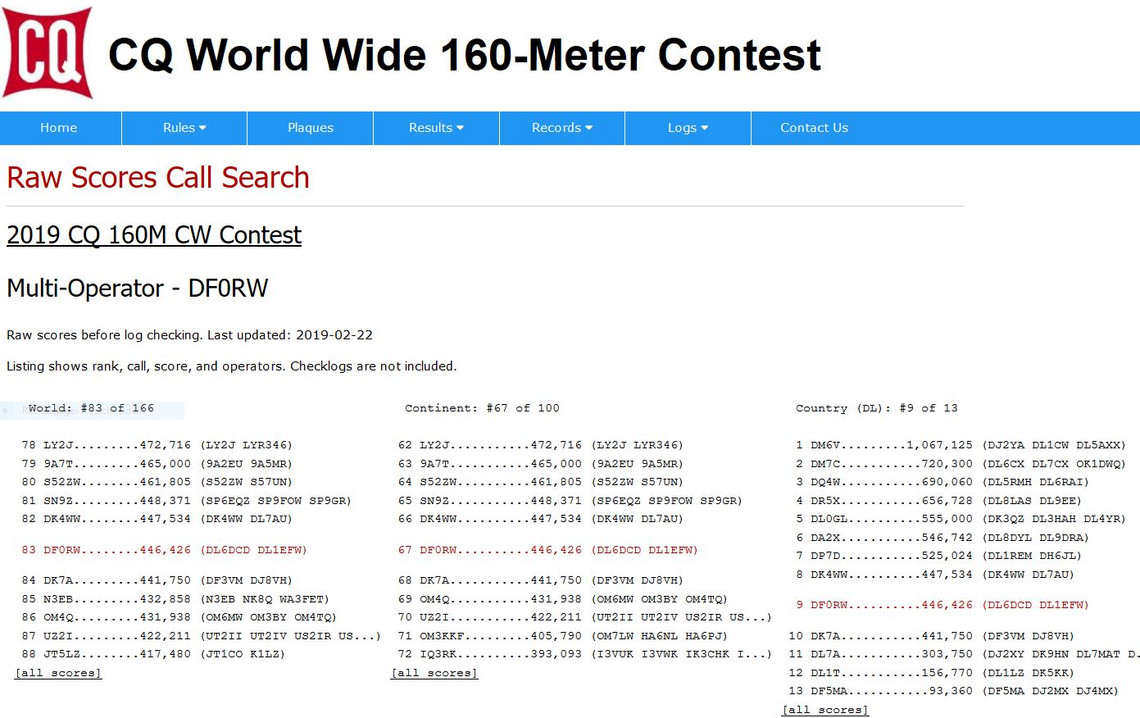
Task: Click World rank 80 S52ZW row
Action: [x=157, y=482]
